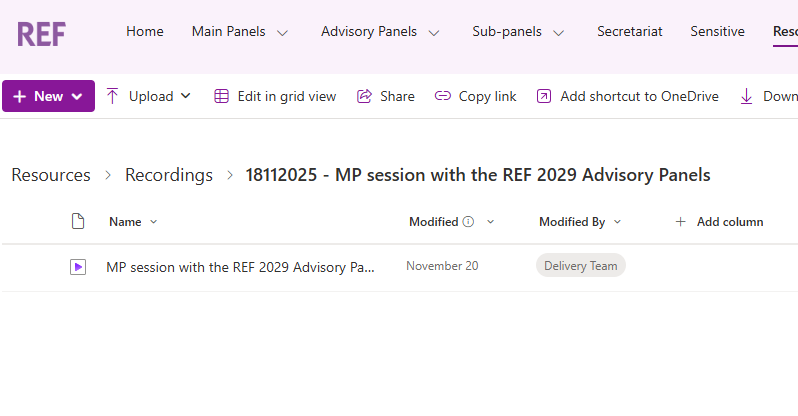Click the Download arrow icon
The image size is (798, 416).
[746, 96]
